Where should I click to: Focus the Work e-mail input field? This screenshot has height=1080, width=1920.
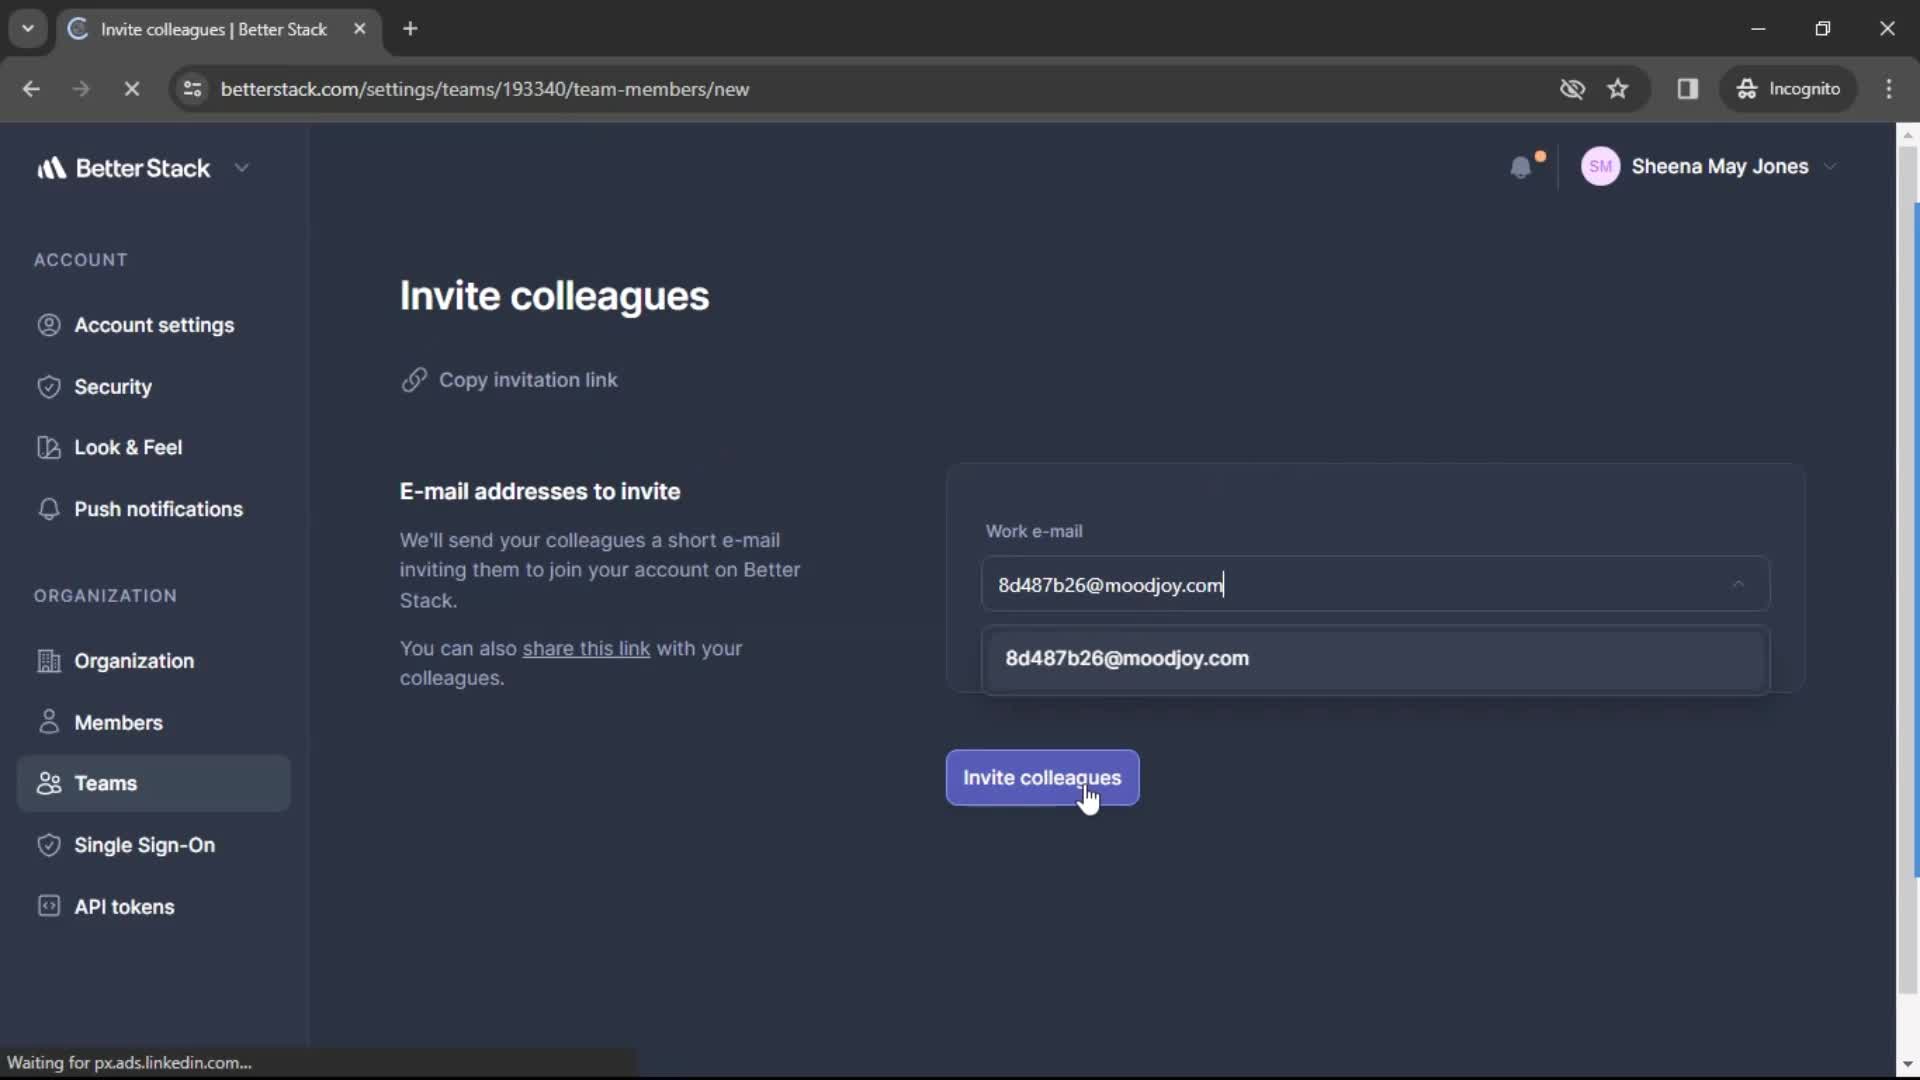coord(1375,585)
